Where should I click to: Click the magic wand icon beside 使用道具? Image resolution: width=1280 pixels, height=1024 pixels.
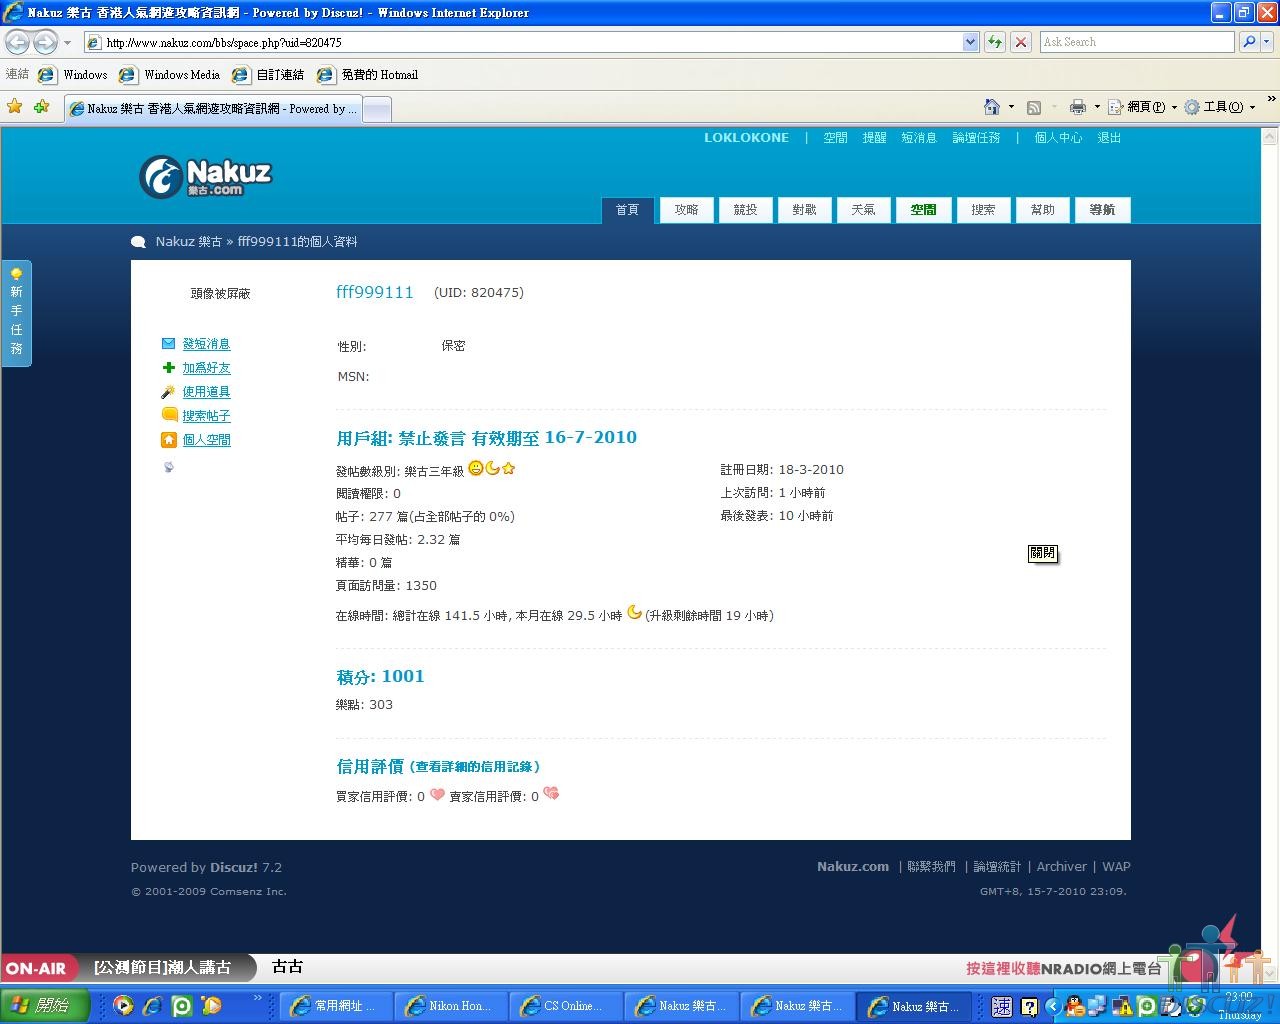[168, 392]
